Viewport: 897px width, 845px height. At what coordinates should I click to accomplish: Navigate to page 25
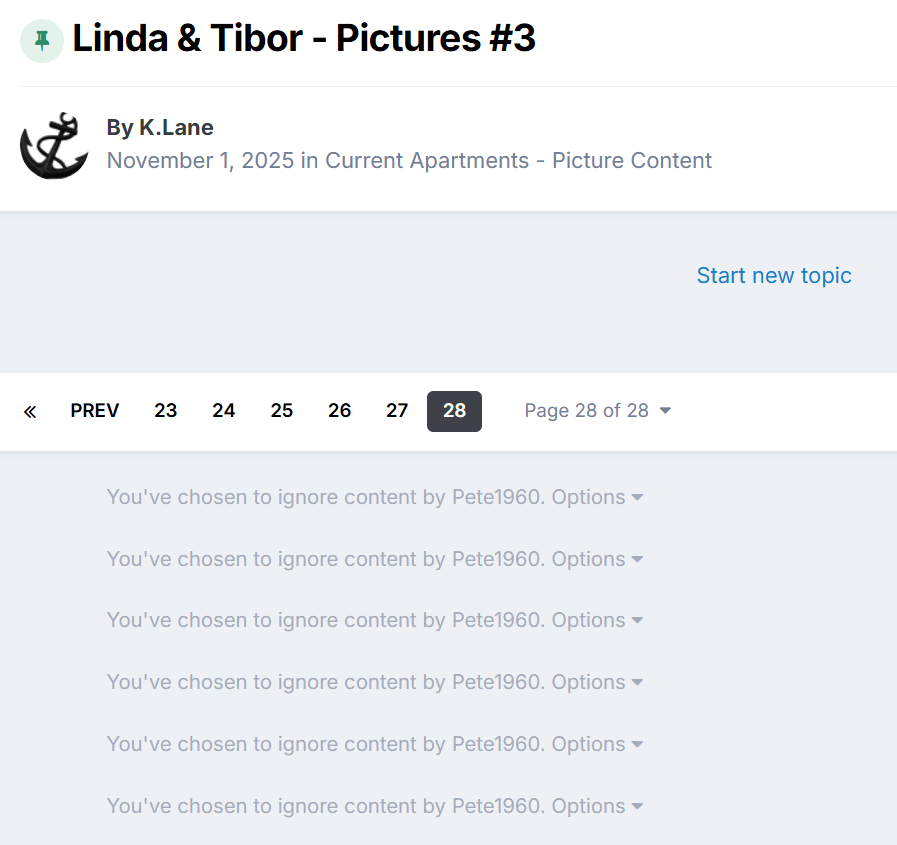click(282, 411)
